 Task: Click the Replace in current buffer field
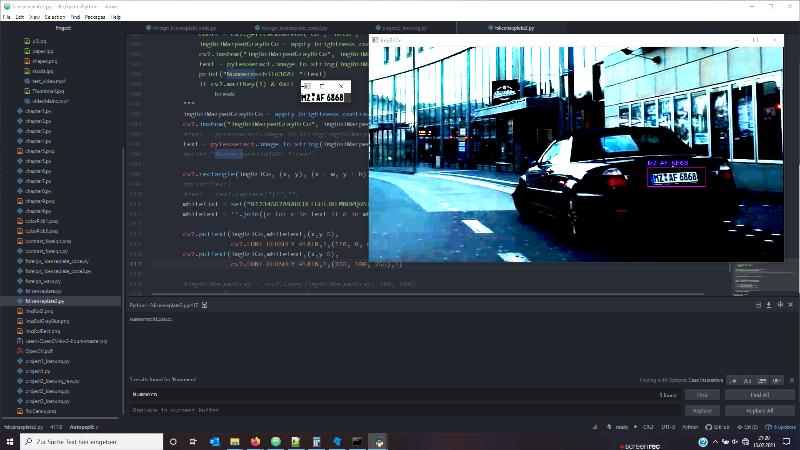(400, 410)
